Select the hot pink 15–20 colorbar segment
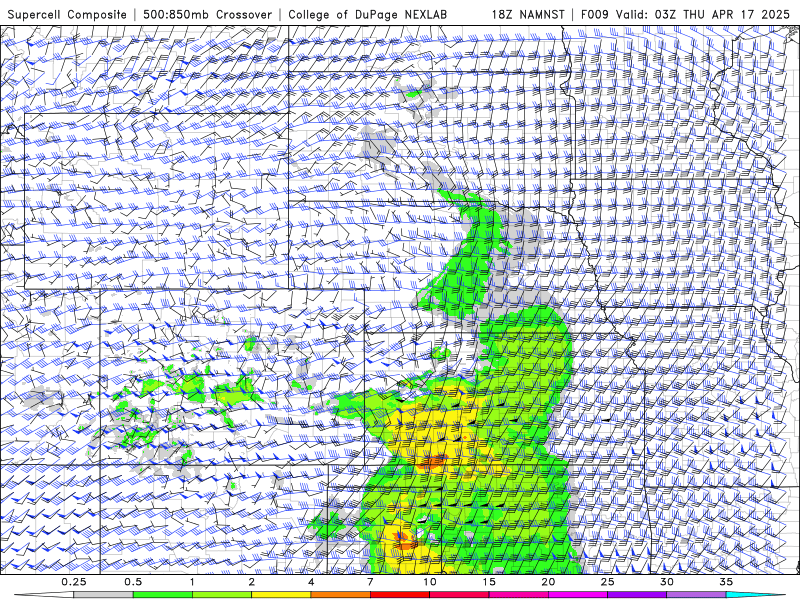The image size is (800, 600). pos(518,595)
